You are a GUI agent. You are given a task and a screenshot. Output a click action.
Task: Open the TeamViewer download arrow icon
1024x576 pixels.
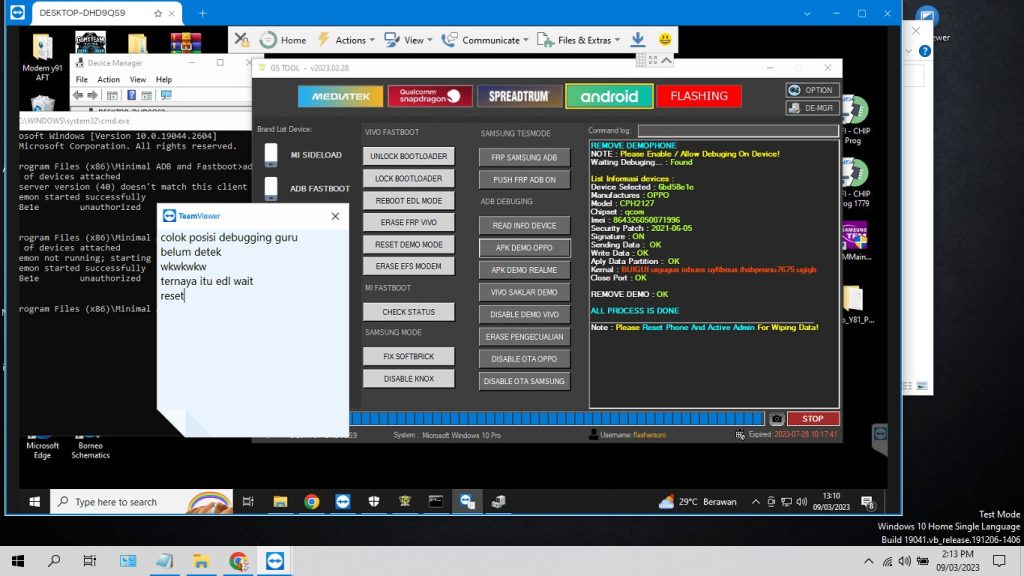[x=638, y=40]
